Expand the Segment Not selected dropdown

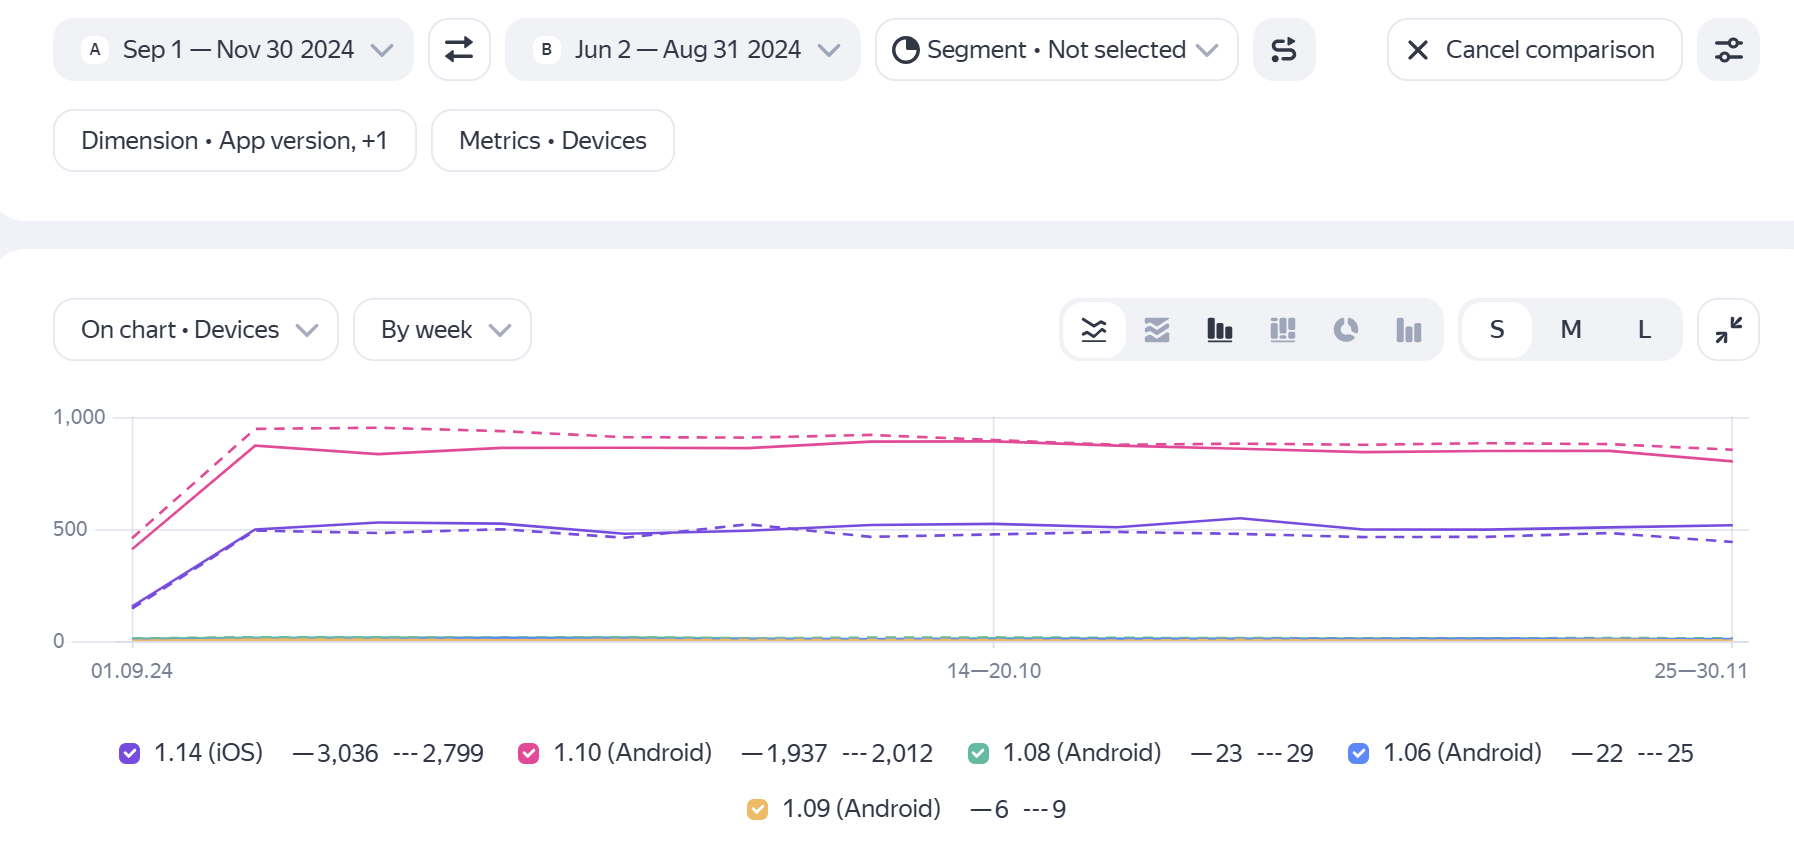point(1056,49)
